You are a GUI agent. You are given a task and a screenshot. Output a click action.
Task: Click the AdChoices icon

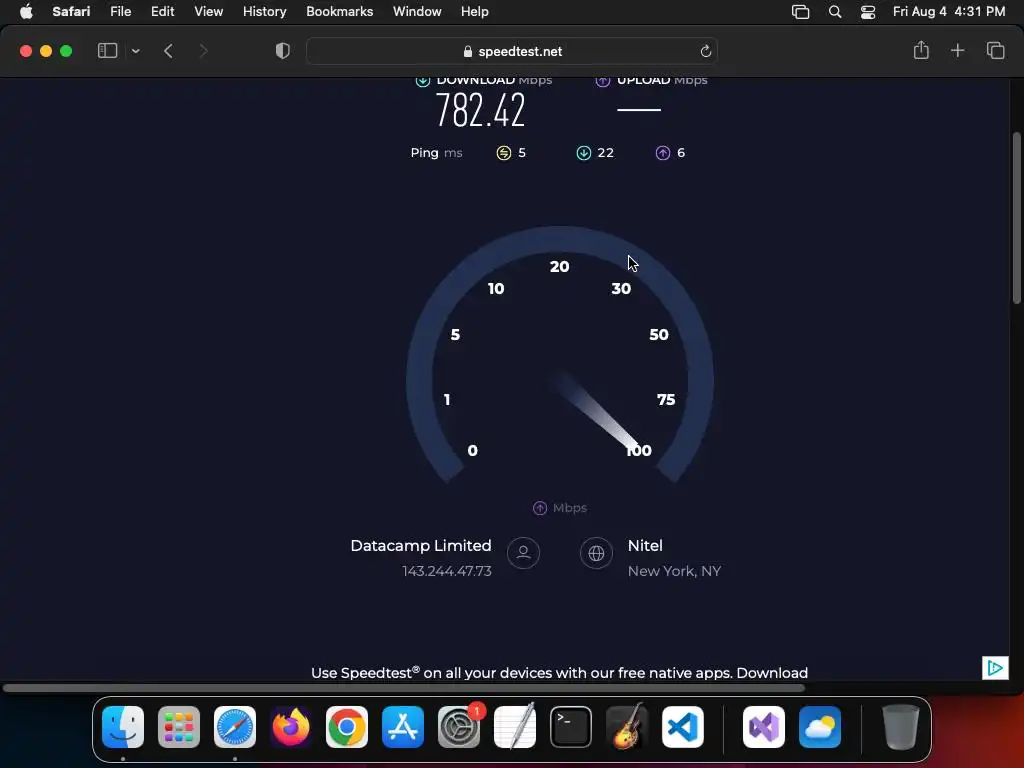click(x=995, y=668)
